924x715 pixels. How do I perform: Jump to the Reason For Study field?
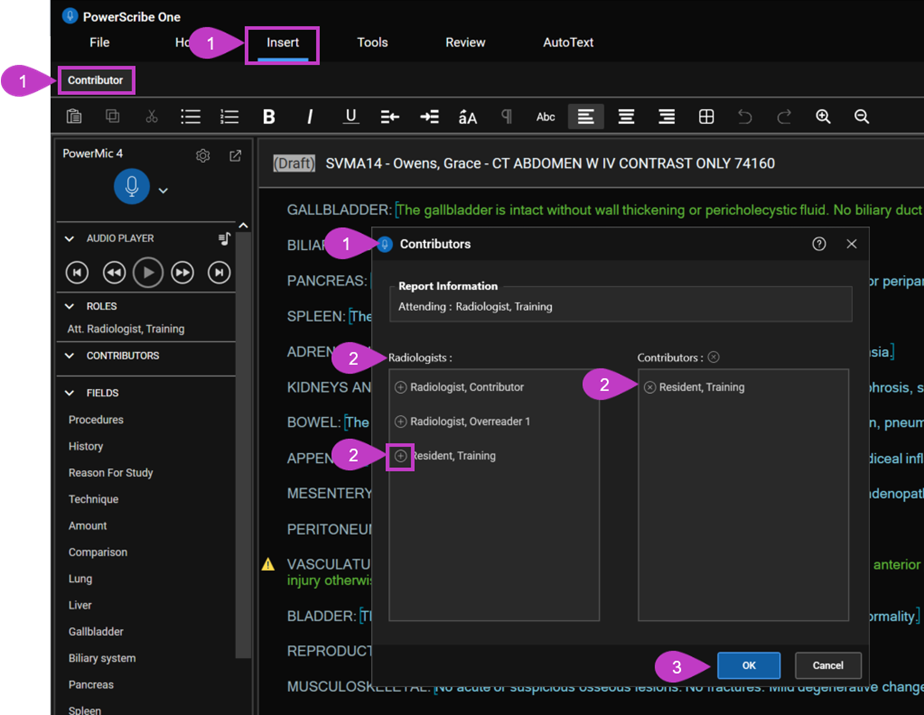111,473
